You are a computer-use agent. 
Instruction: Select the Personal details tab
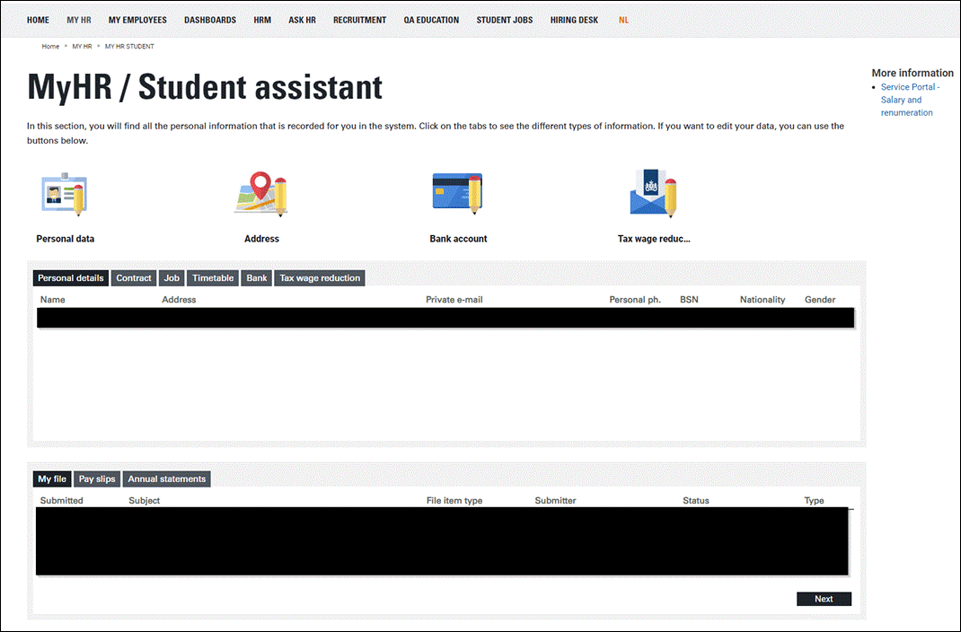[x=70, y=278]
